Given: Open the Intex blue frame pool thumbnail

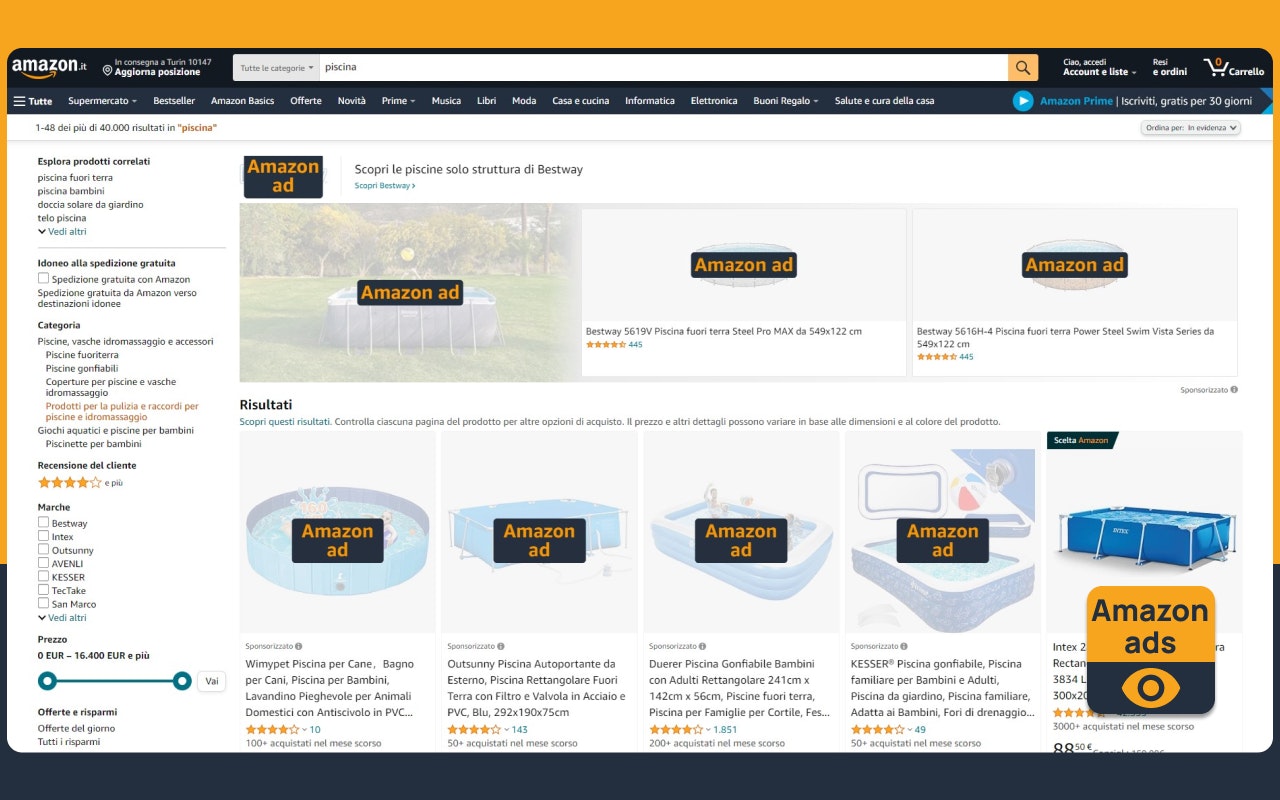Looking at the screenshot, I should click(1144, 532).
